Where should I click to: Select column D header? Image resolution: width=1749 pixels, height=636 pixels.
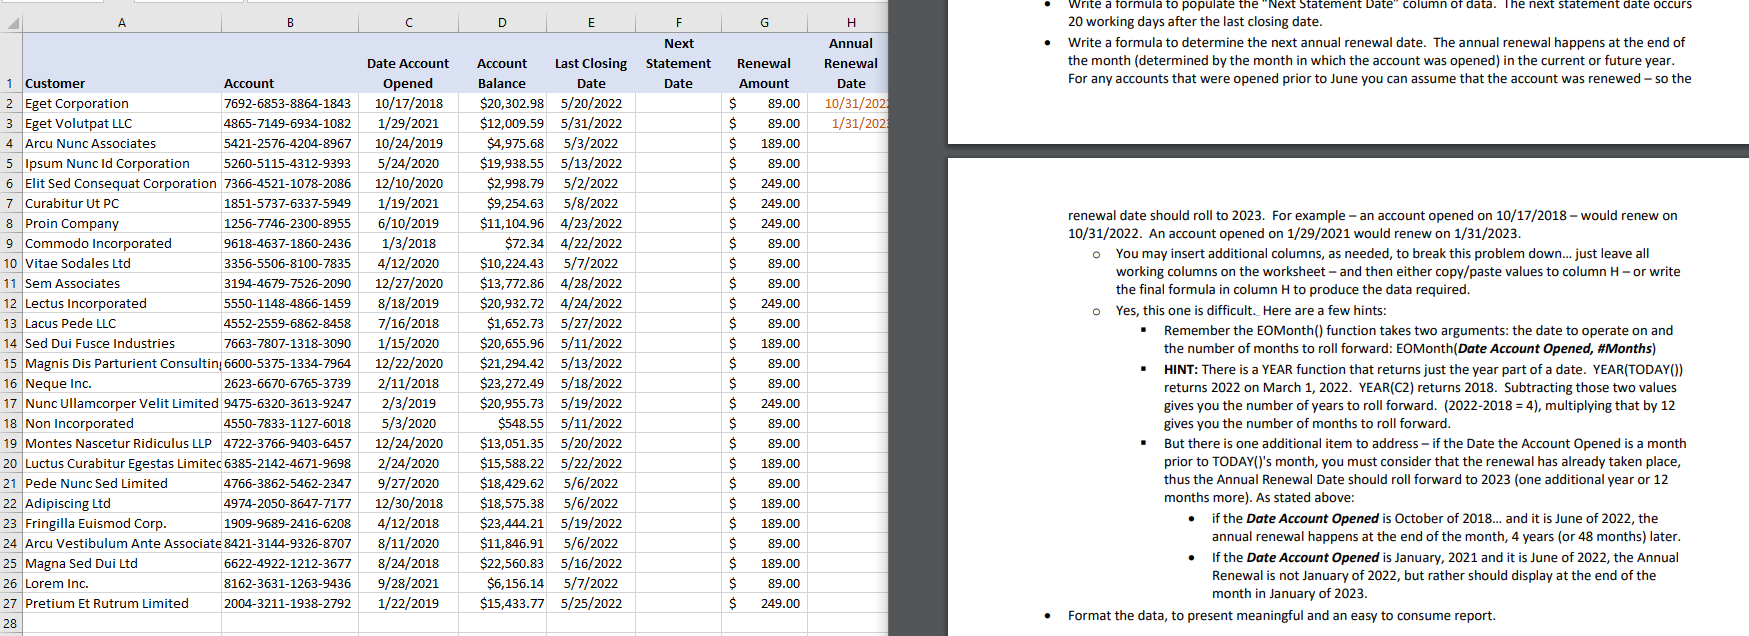tap(502, 23)
